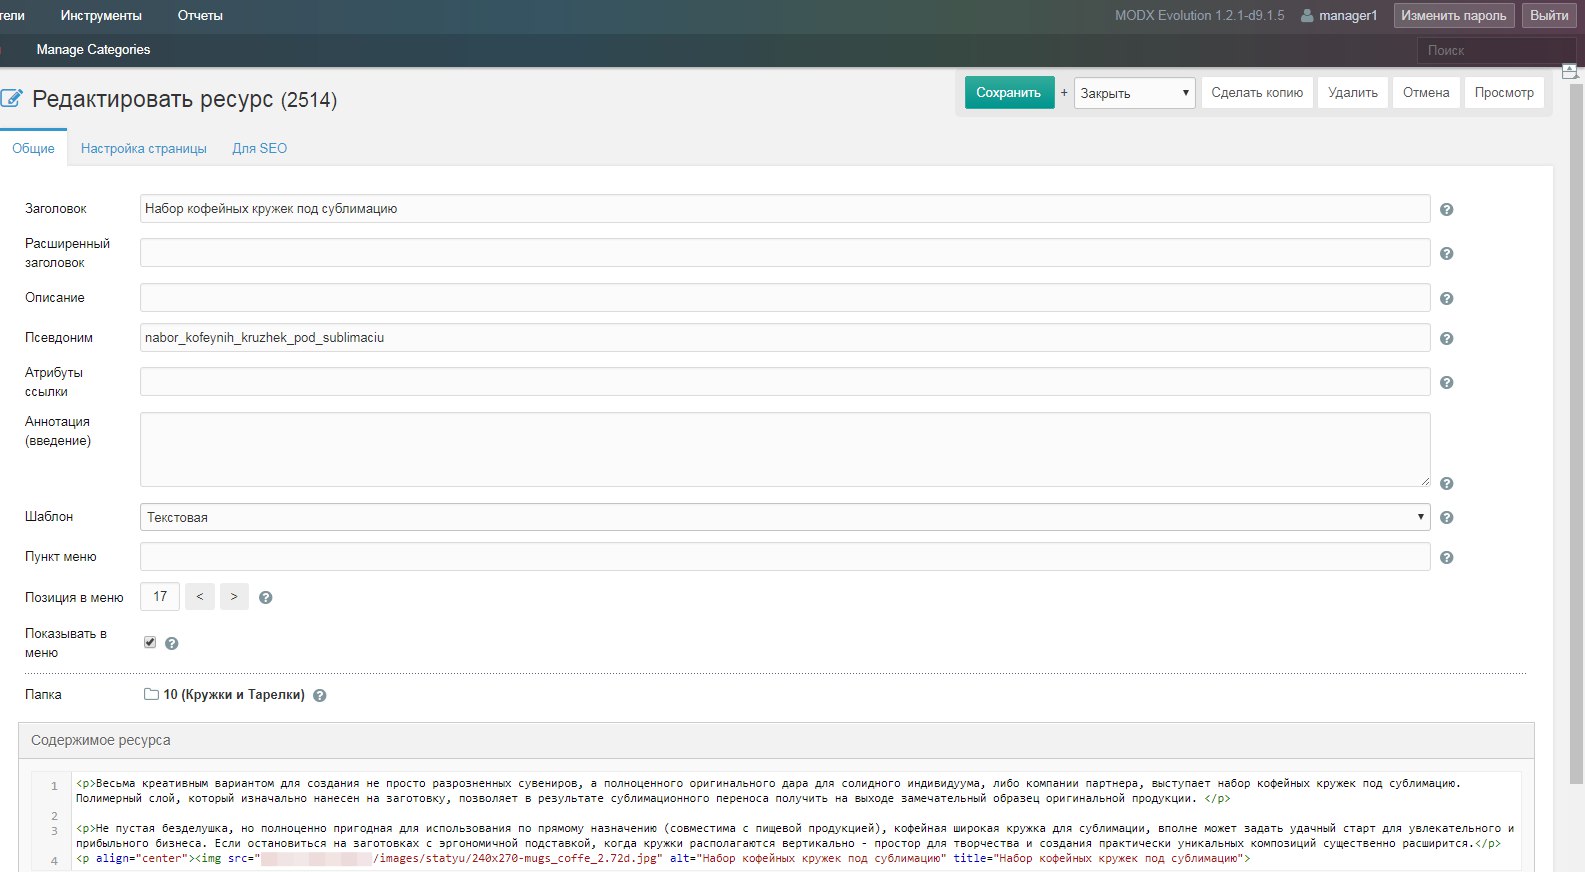The height and width of the screenshot is (872, 1585).
Task: Open Manage Categories in the submenu
Action: [x=93, y=50]
